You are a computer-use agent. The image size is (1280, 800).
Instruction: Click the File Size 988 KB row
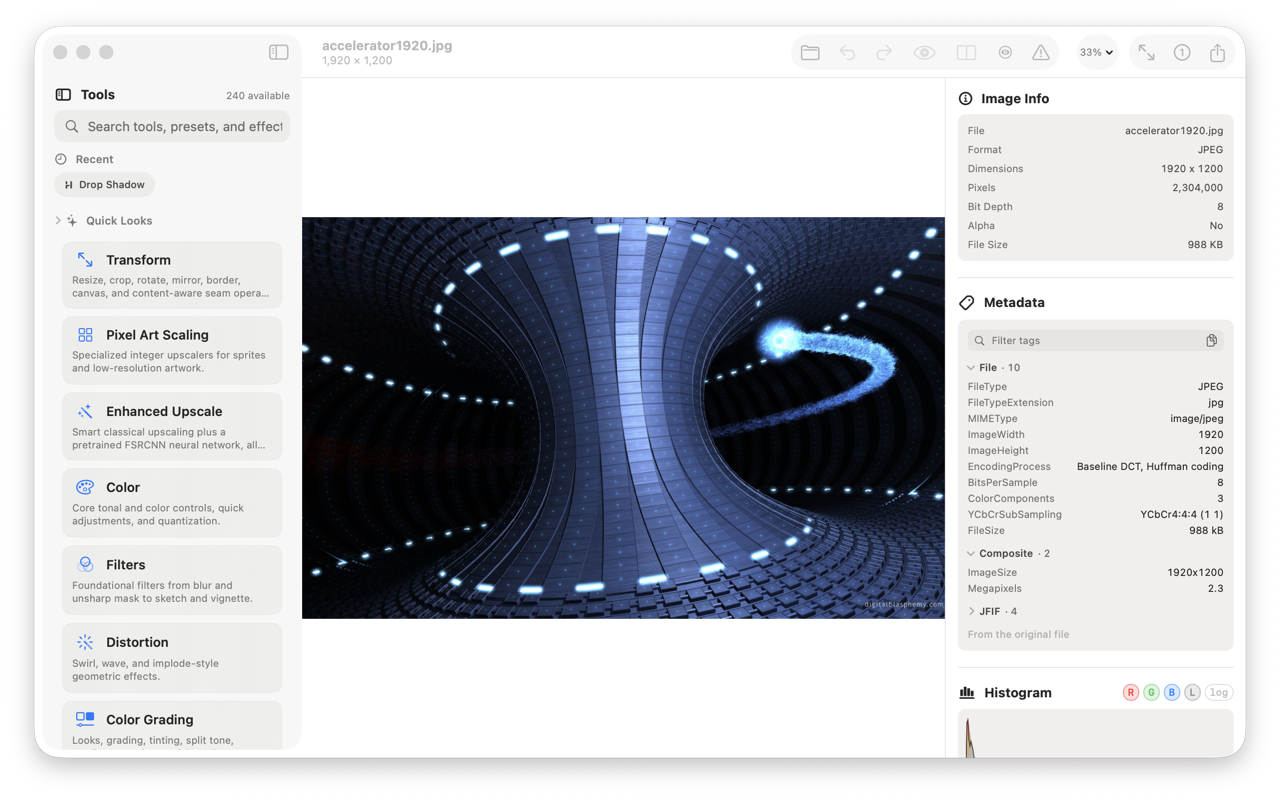click(1095, 245)
